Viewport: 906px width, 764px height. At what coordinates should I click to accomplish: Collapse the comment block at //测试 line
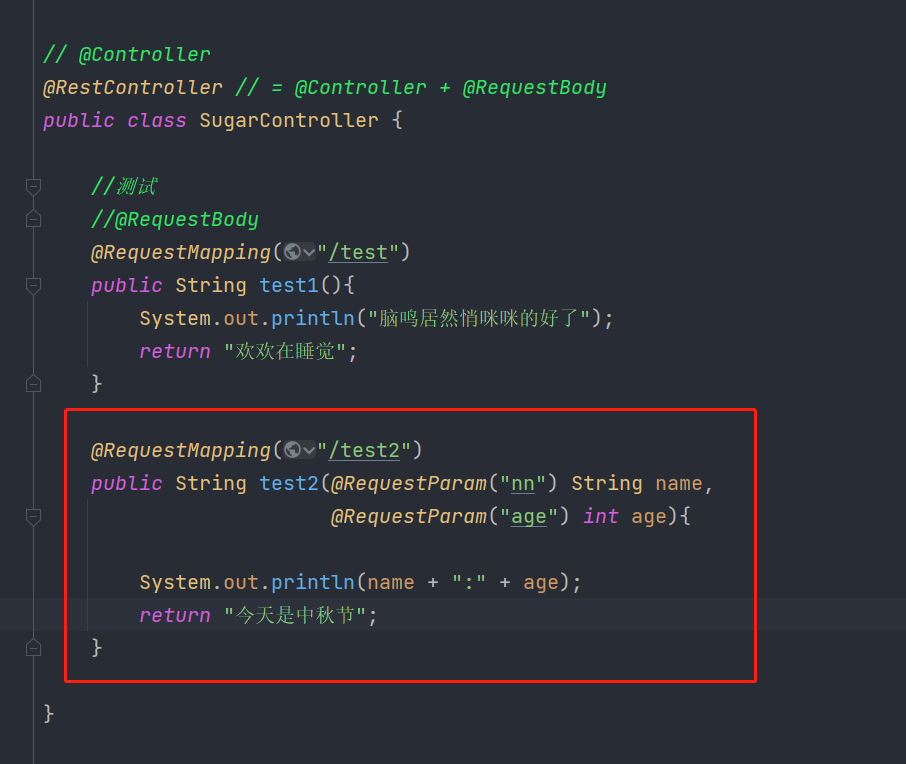point(34,187)
